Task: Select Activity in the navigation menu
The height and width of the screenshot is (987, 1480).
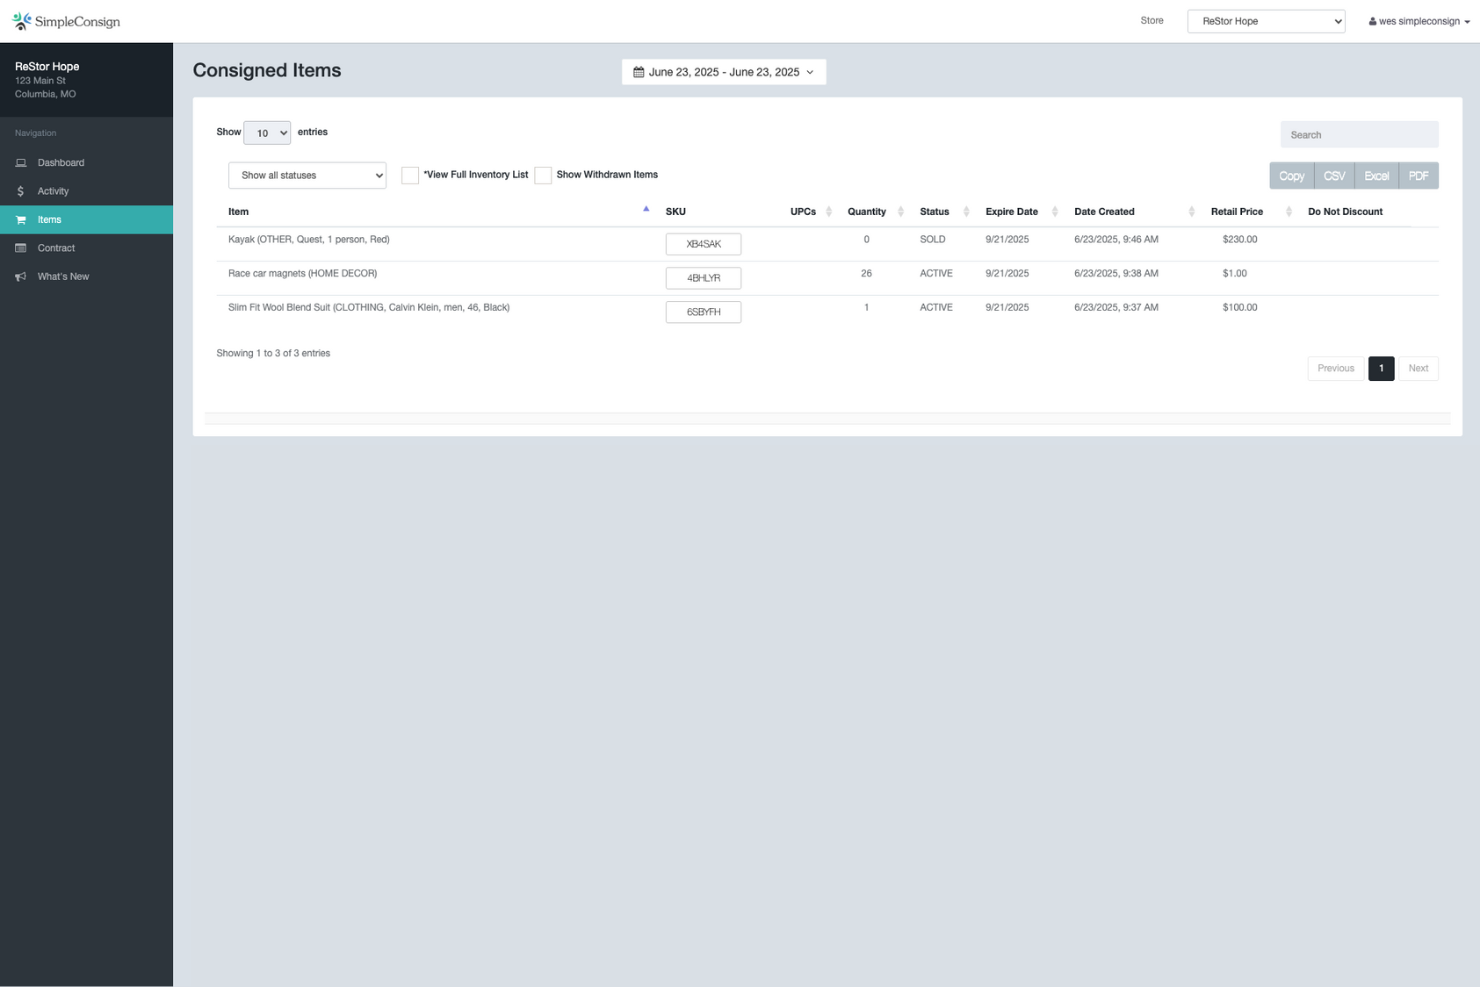Action: coord(52,190)
